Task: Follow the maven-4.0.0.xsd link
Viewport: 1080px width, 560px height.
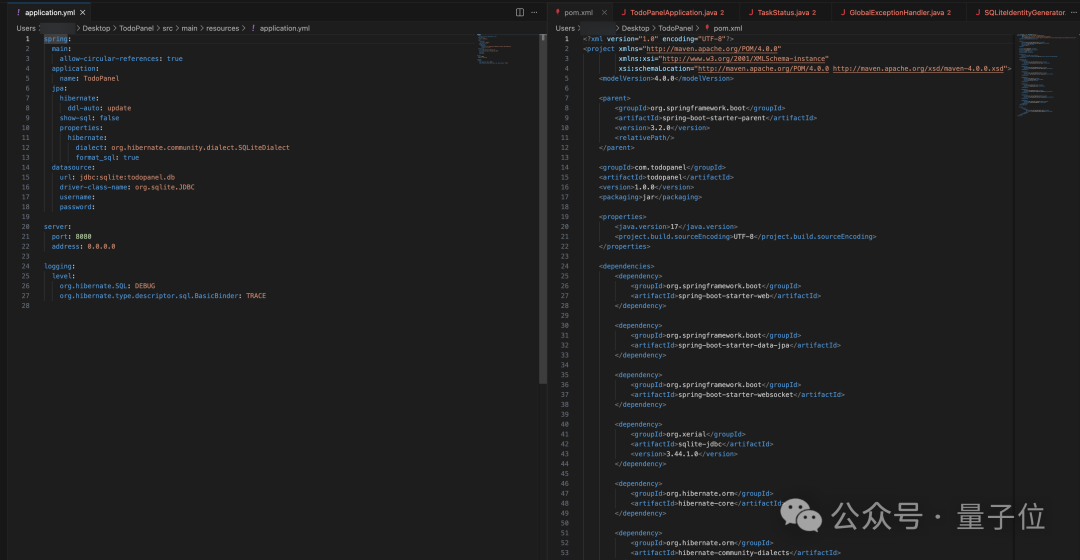Action: point(918,68)
